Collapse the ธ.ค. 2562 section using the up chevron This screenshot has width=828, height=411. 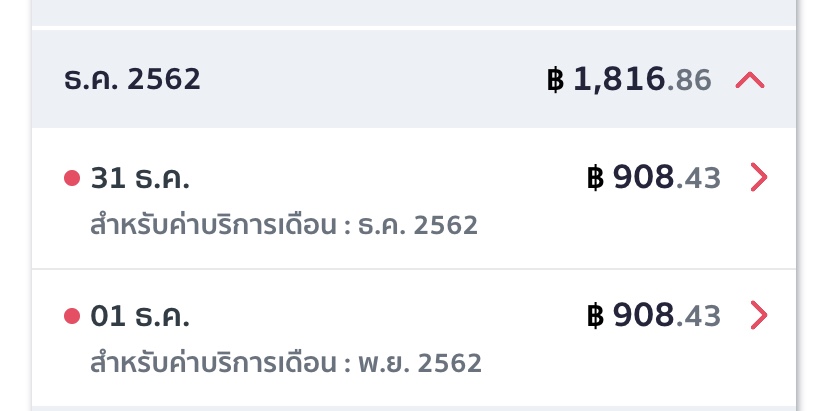point(749,80)
